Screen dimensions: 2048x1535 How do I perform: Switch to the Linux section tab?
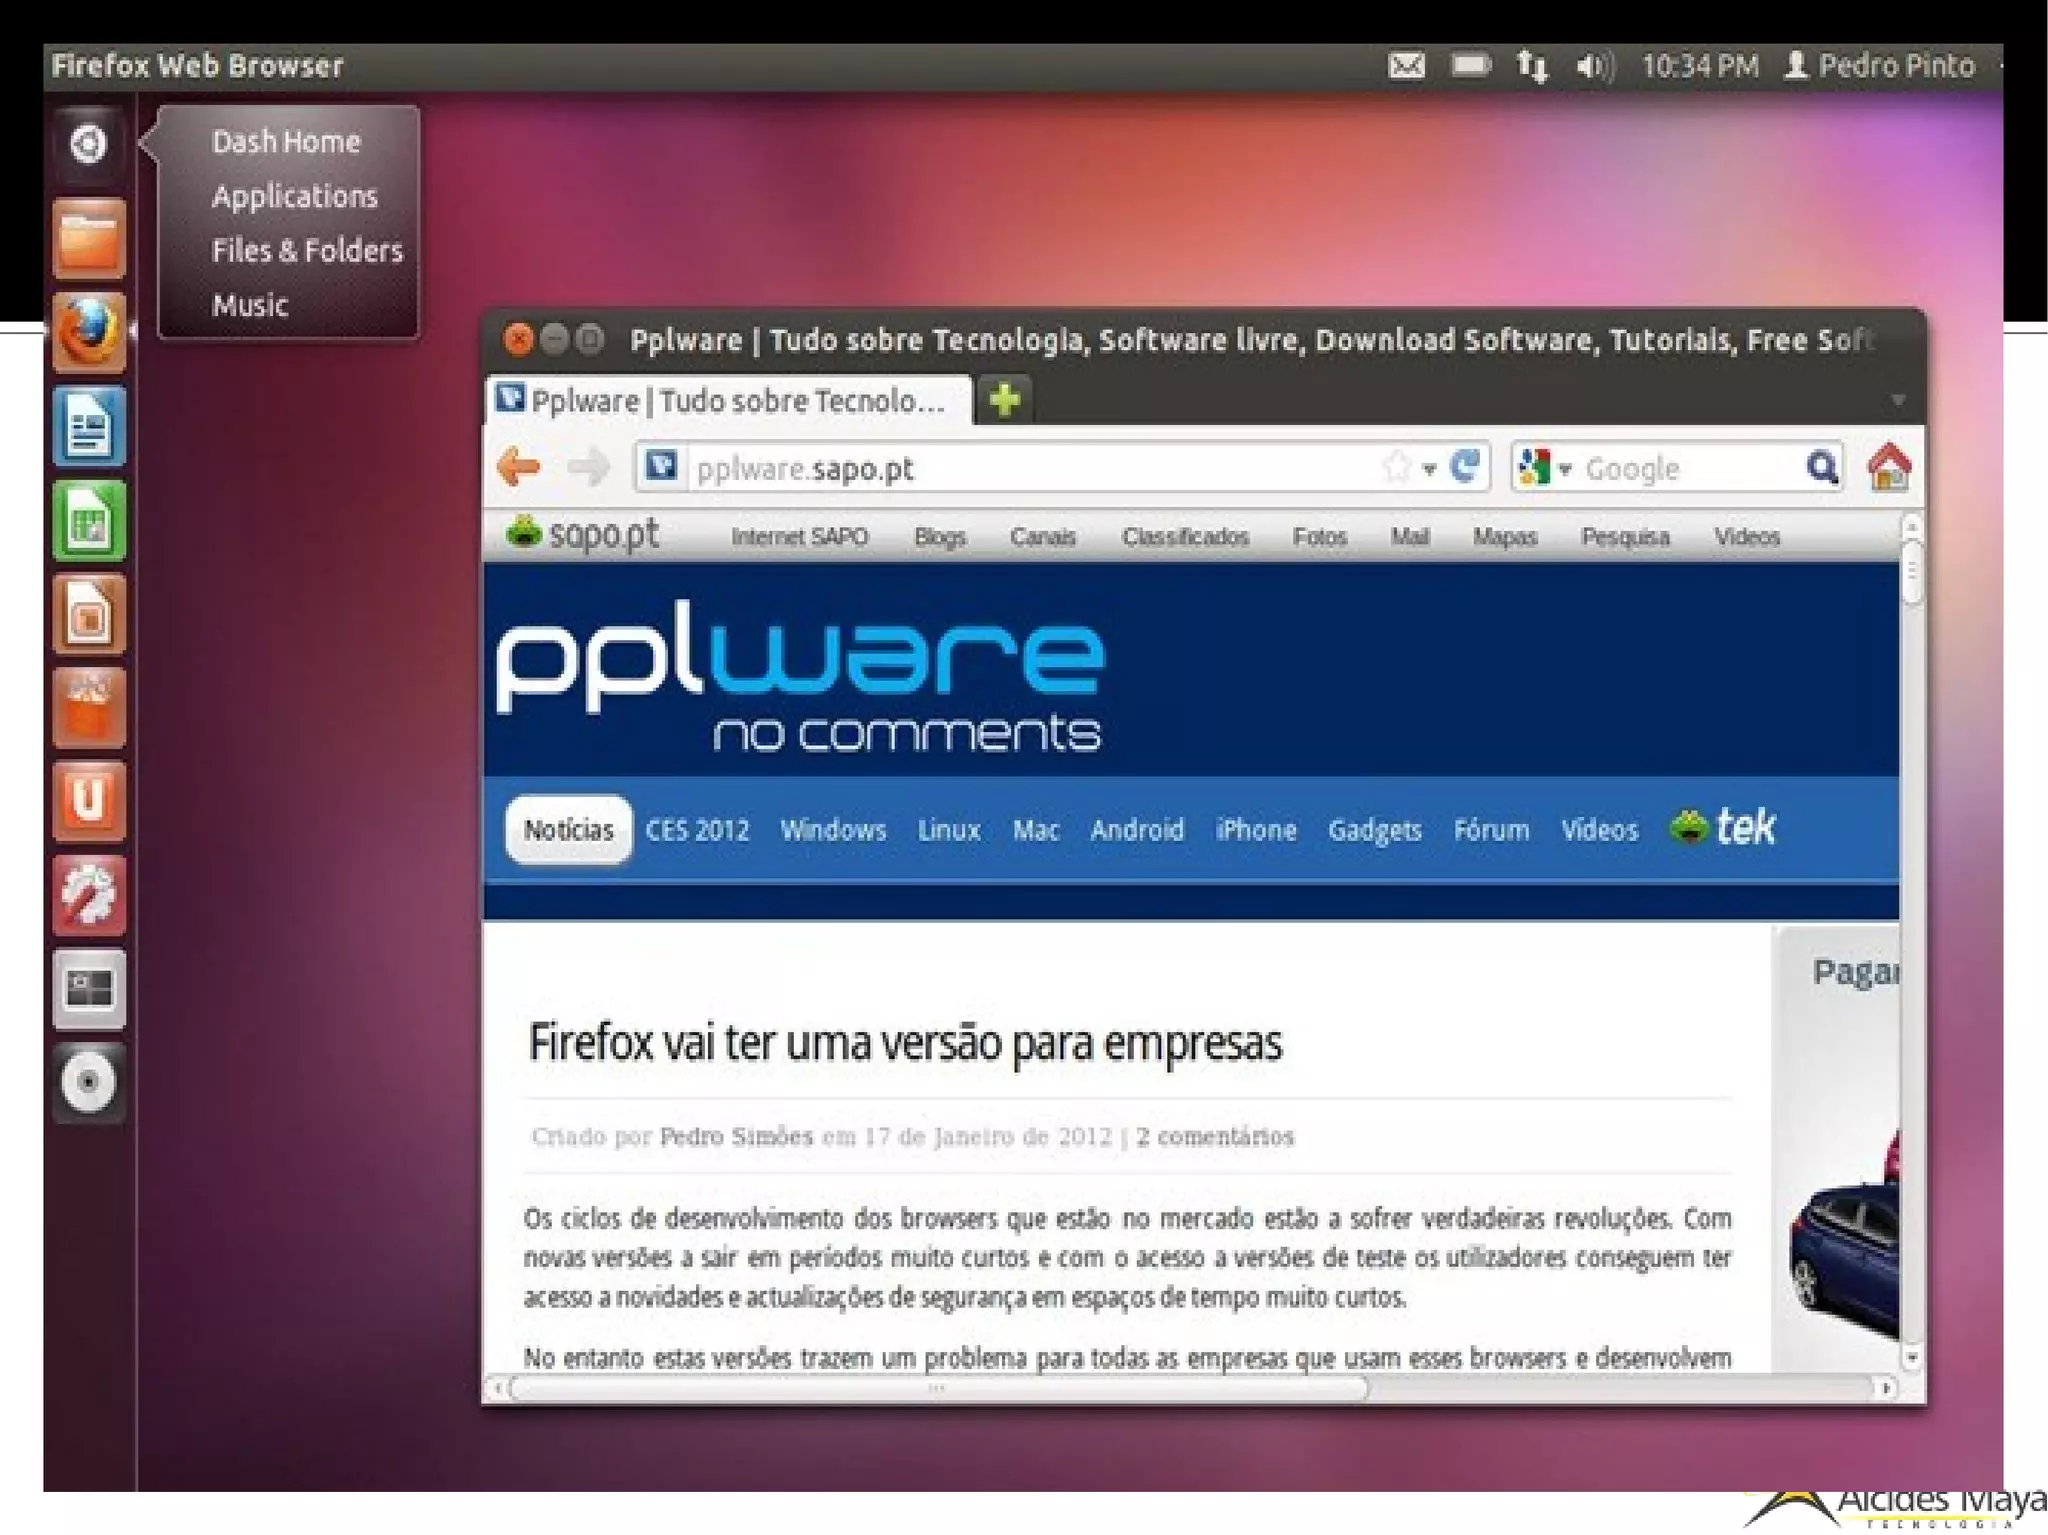tap(948, 830)
